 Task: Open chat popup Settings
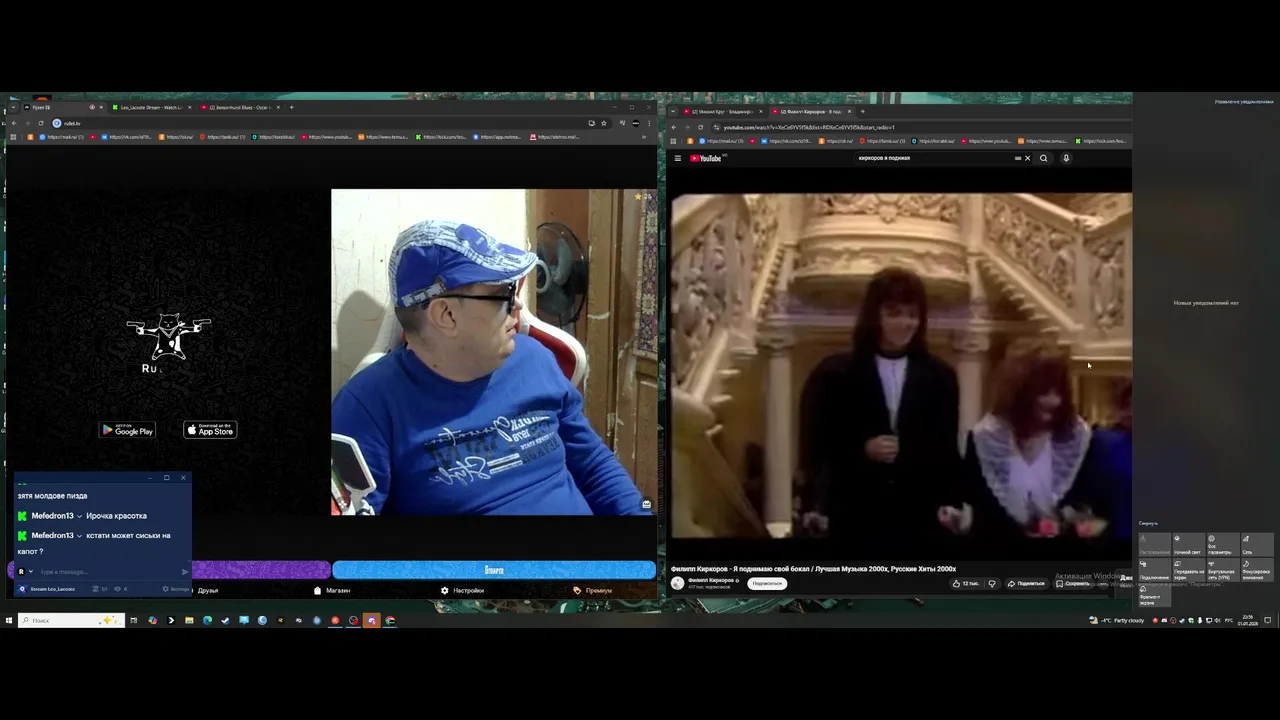pos(177,589)
